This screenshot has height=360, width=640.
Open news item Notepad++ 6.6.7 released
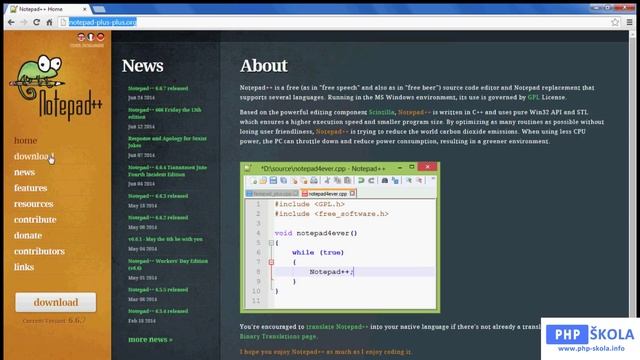[x=158, y=88]
